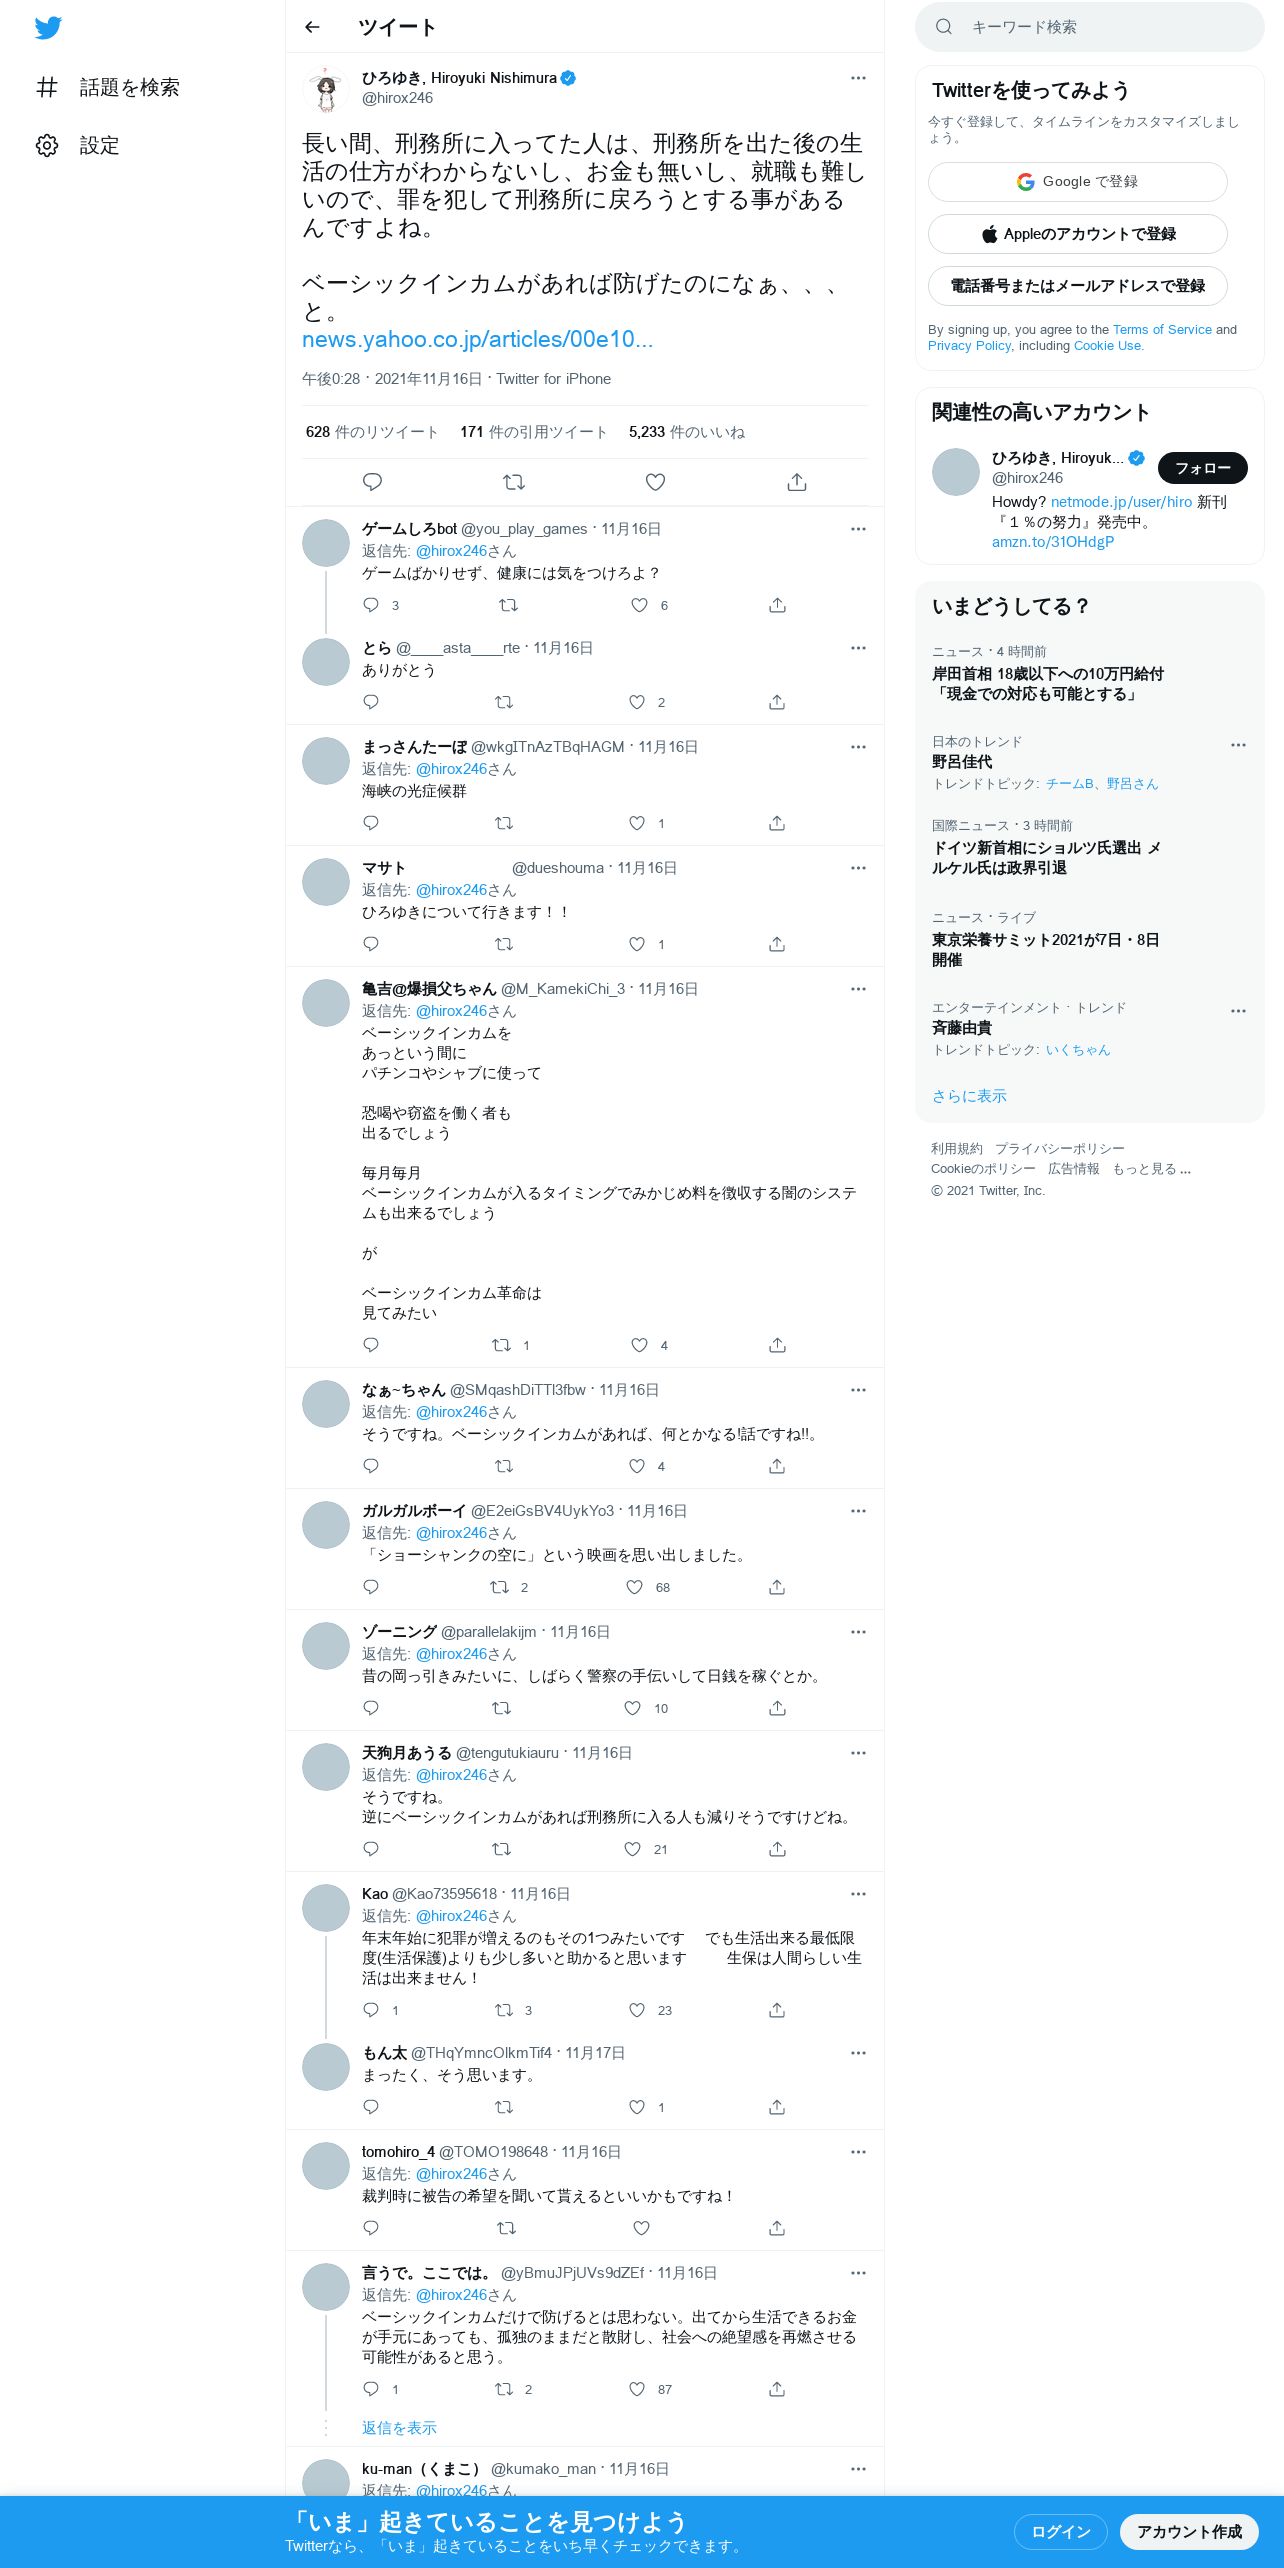Go back using the arrow icon
The width and height of the screenshot is (1284, 2568).
312,27
